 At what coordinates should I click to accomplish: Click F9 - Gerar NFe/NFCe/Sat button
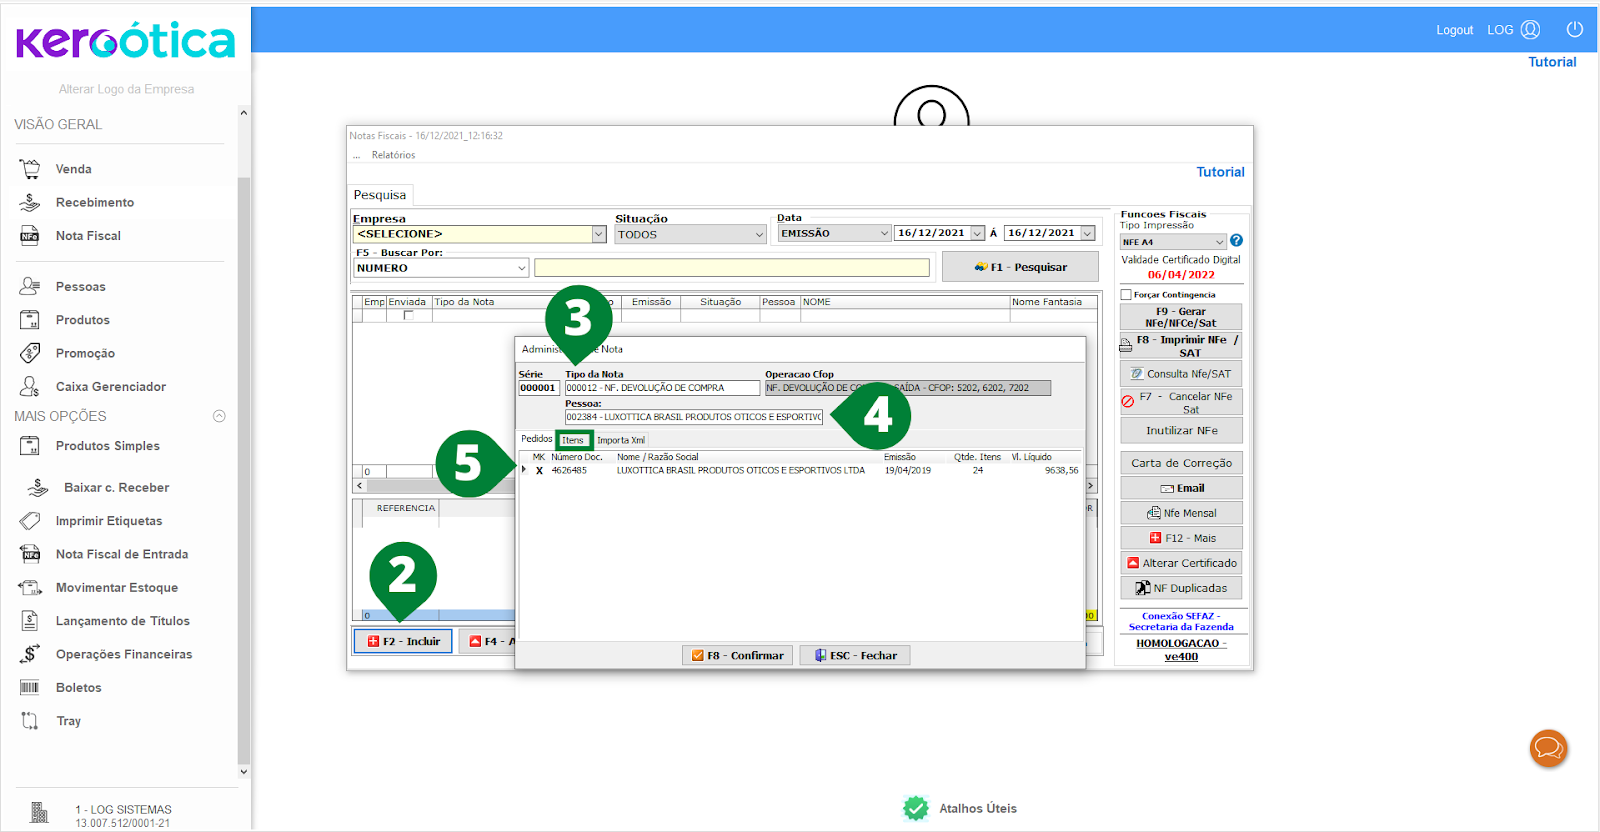click(1181, 317)
